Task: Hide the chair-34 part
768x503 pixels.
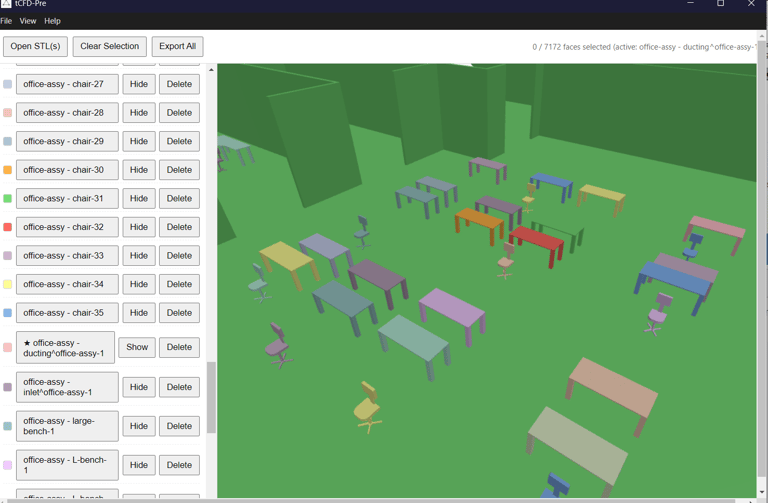Action: tap(139, 284)
